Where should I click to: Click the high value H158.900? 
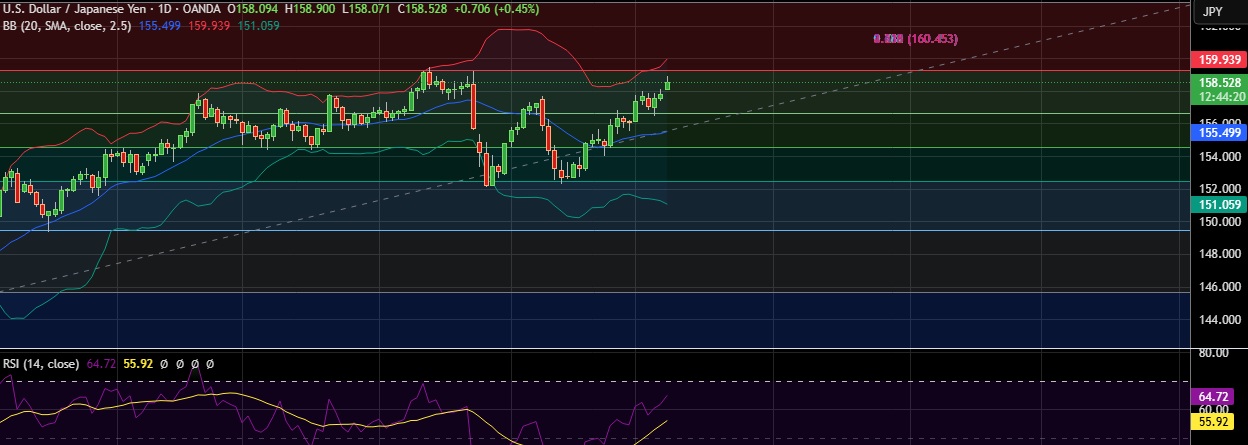click(311, 8)
